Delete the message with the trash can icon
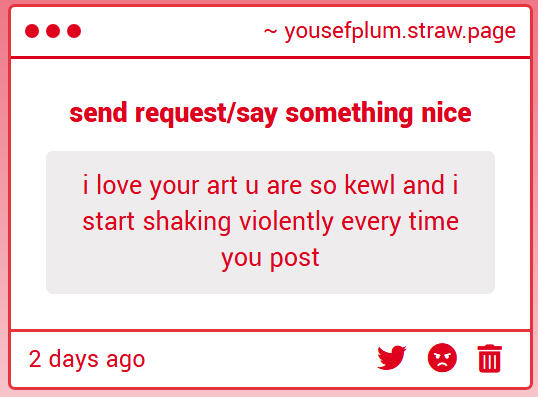The image size is (538, 397). (490, 358)
